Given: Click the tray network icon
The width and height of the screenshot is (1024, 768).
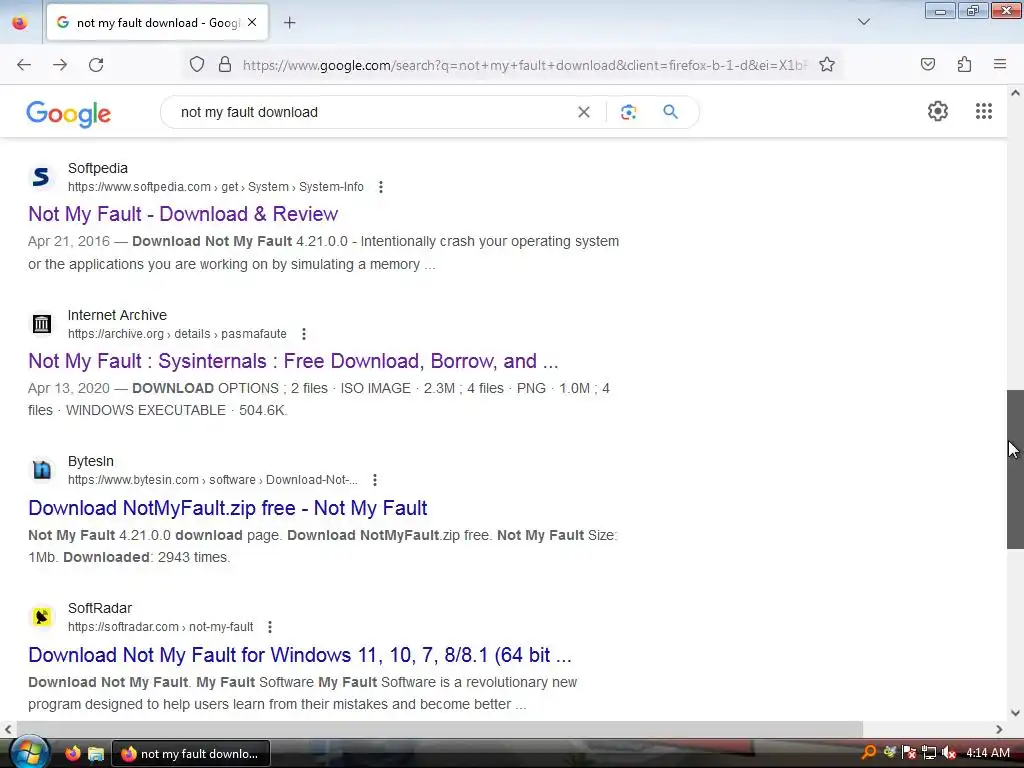Looking at the screenshot, I should [929, 753].
